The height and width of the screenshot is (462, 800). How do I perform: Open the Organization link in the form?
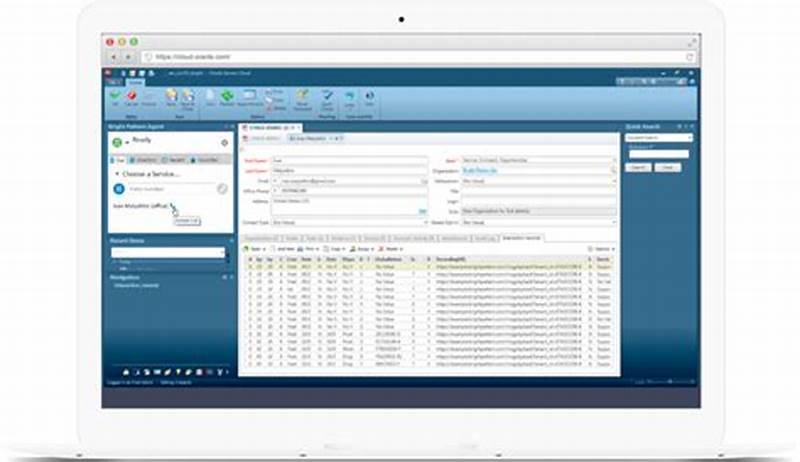480,171
